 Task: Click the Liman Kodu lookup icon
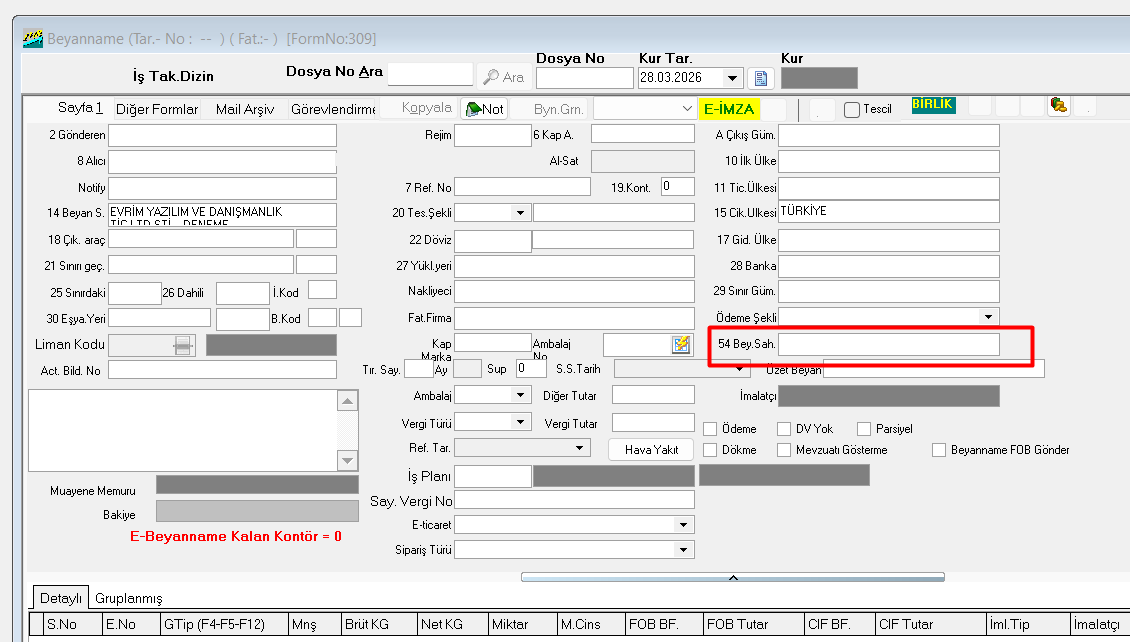pyautogui.click(x=182, y=345)
